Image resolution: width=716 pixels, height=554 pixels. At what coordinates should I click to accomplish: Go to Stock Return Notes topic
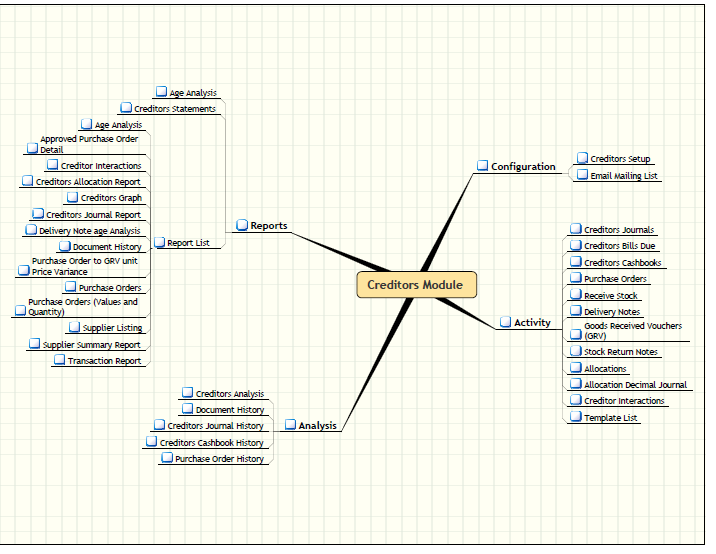pos(621,352)
